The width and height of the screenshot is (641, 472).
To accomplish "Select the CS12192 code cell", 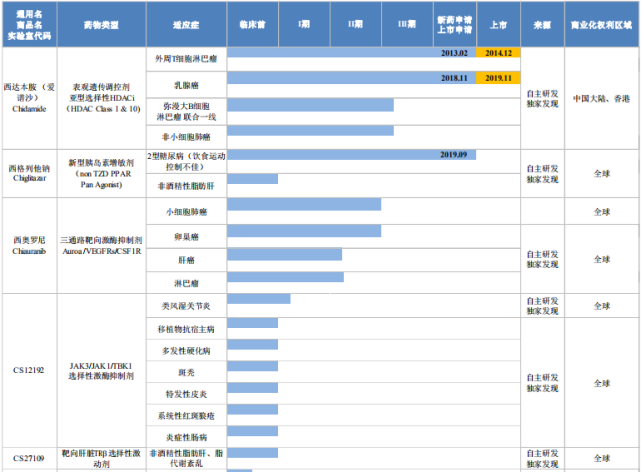I will [x=29, y=370].
